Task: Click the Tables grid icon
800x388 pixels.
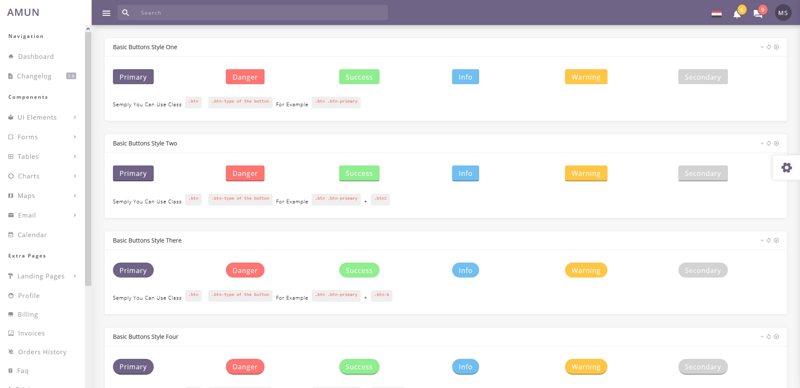Action: pyautogui.click(x=11, y=156)
